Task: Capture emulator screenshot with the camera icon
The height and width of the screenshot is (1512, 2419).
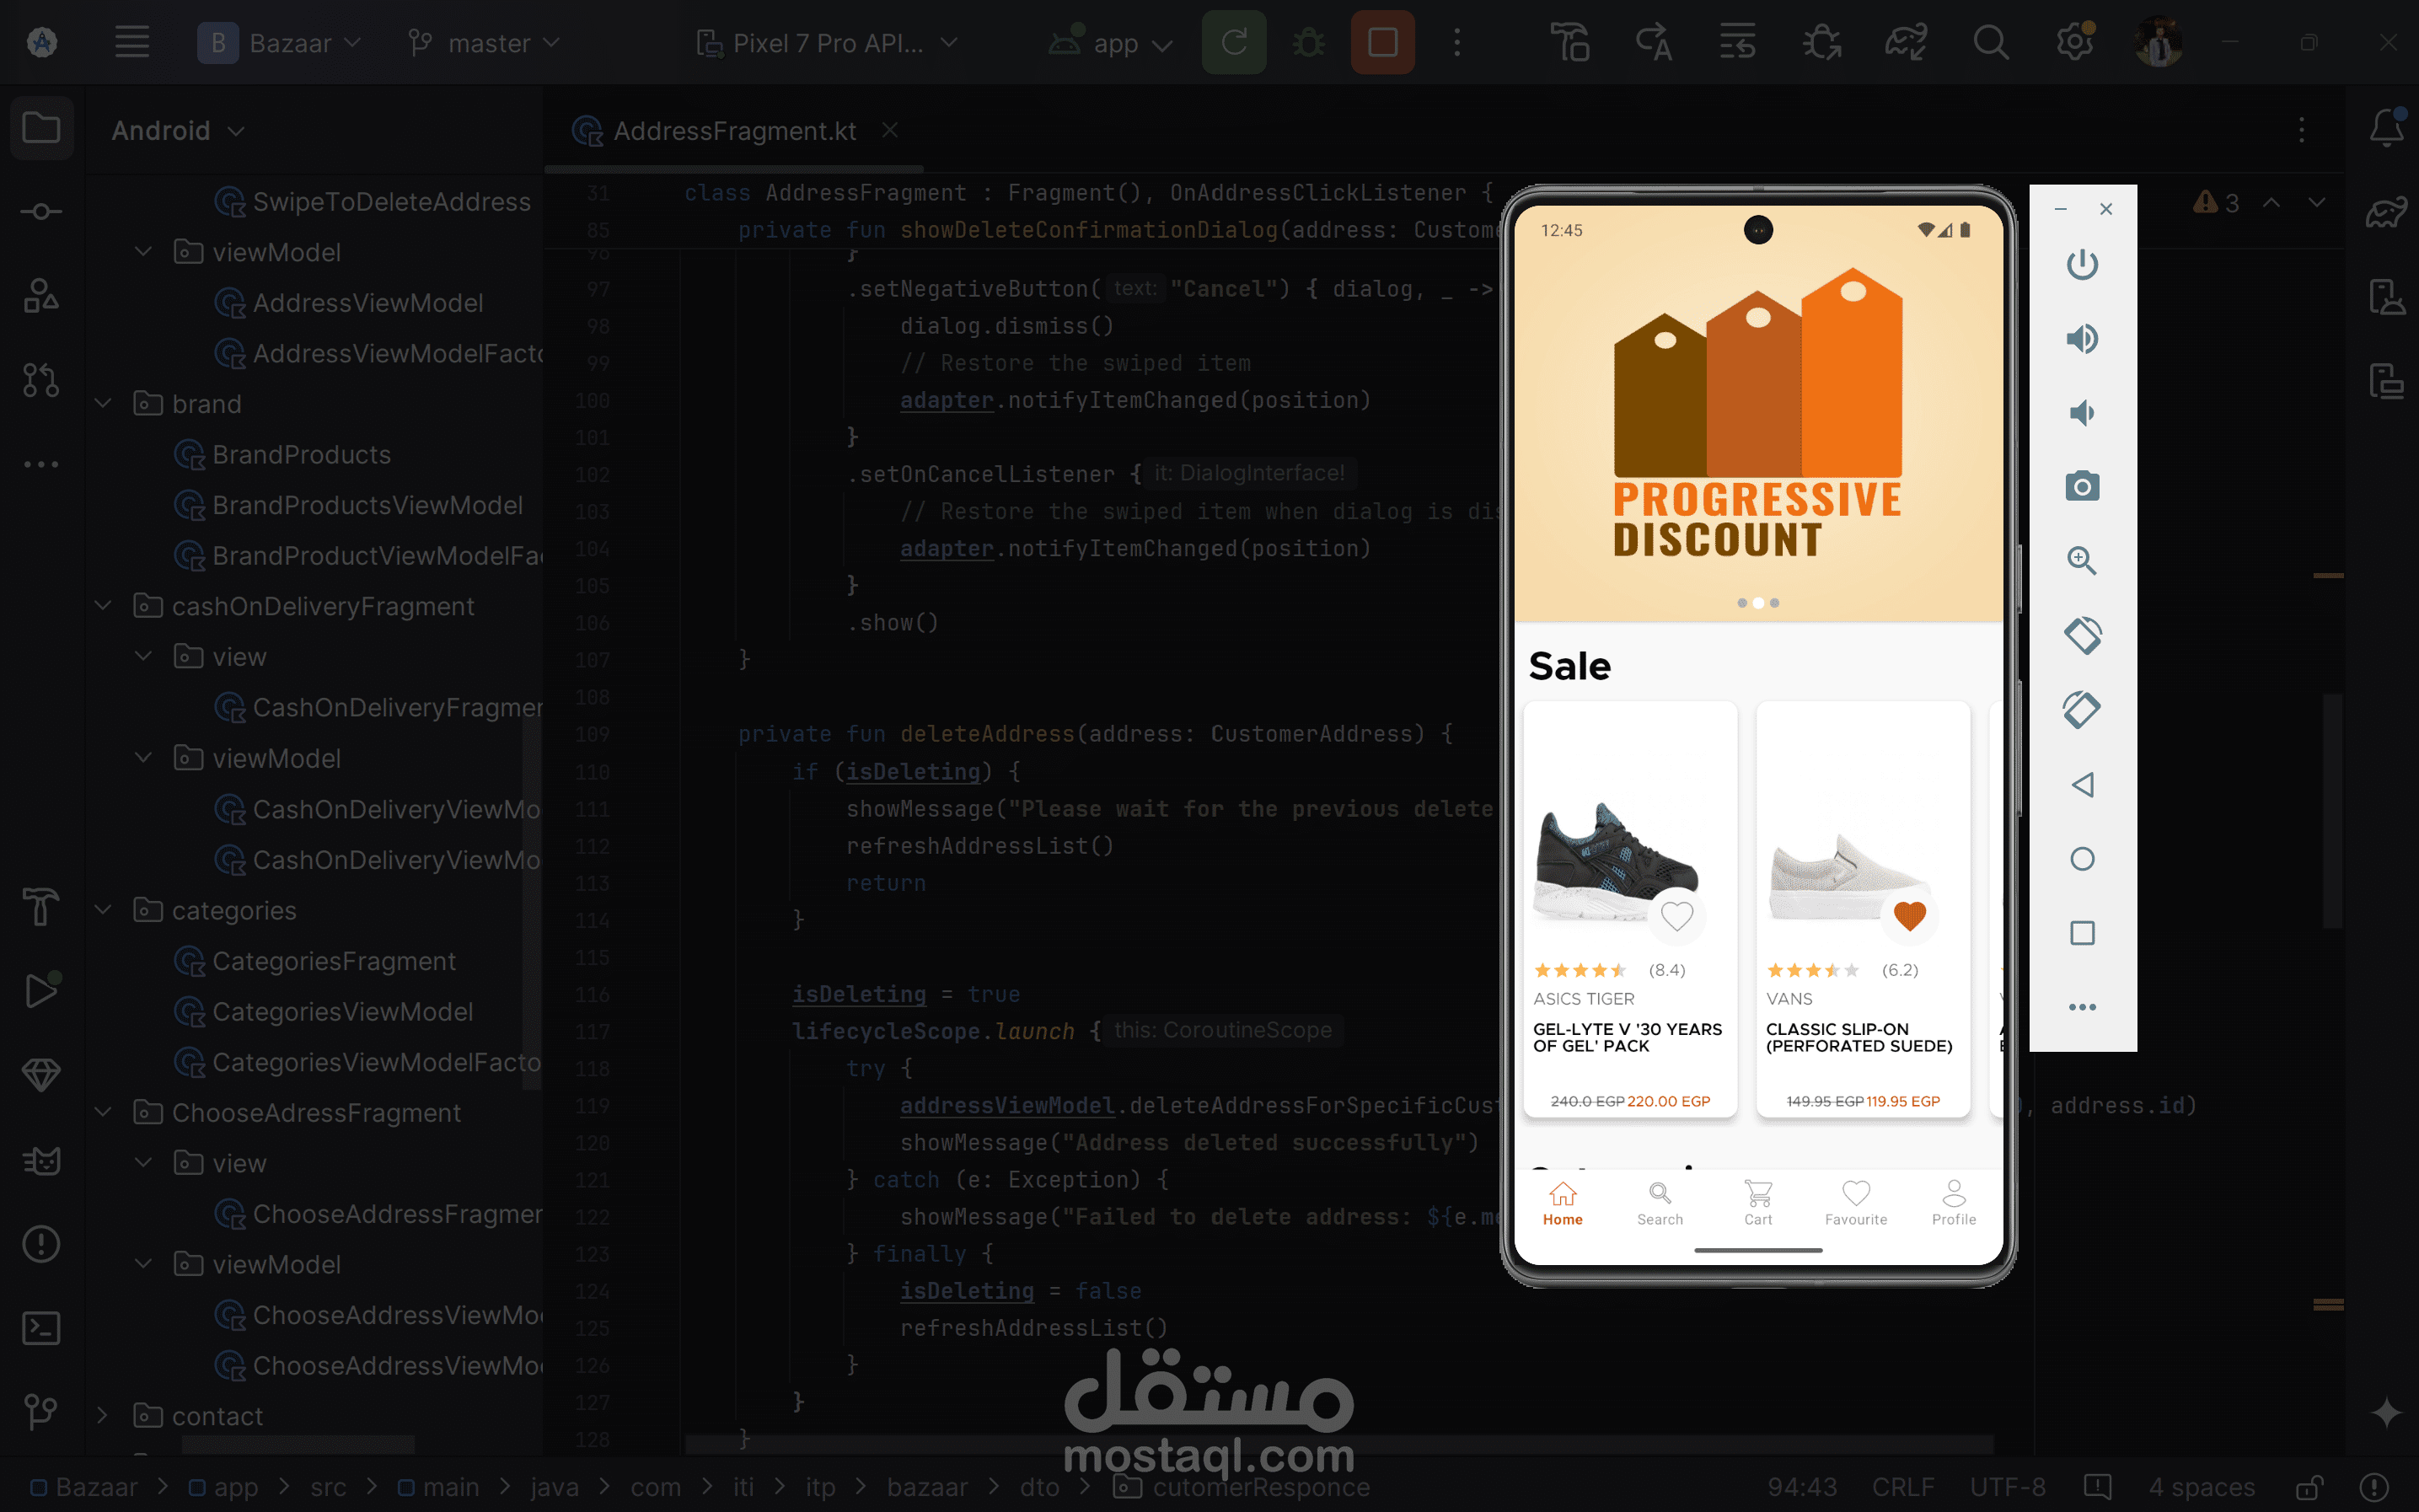Action: [x=2083, y=487]
